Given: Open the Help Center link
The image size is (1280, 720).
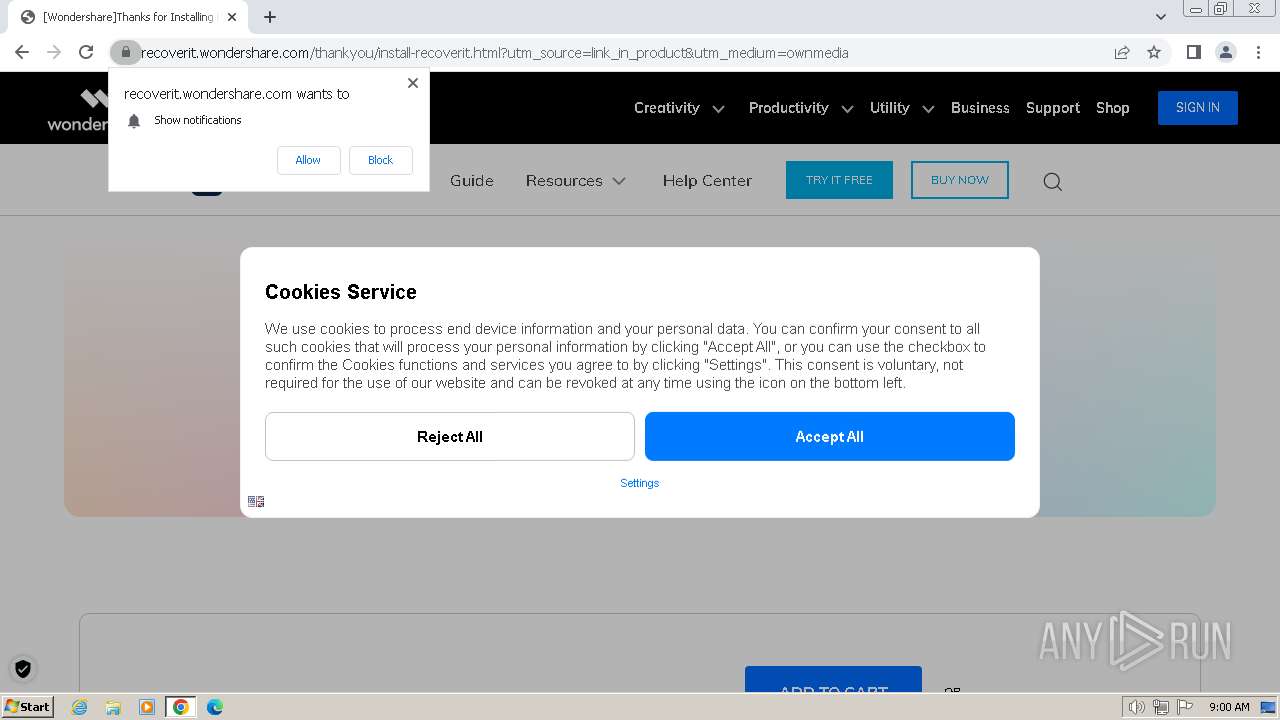Looking at the screenshot, I should click(707, 181).
